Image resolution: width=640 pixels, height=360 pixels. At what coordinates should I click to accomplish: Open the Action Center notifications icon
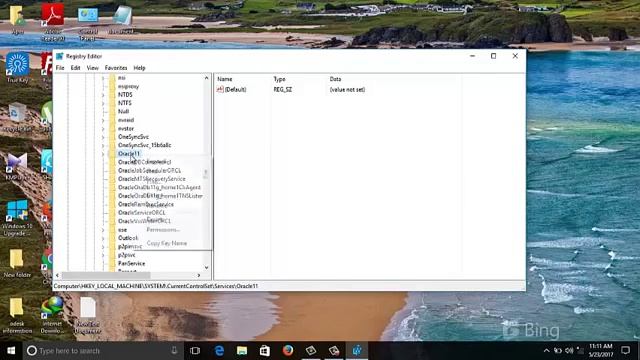(x=625, y=350)
